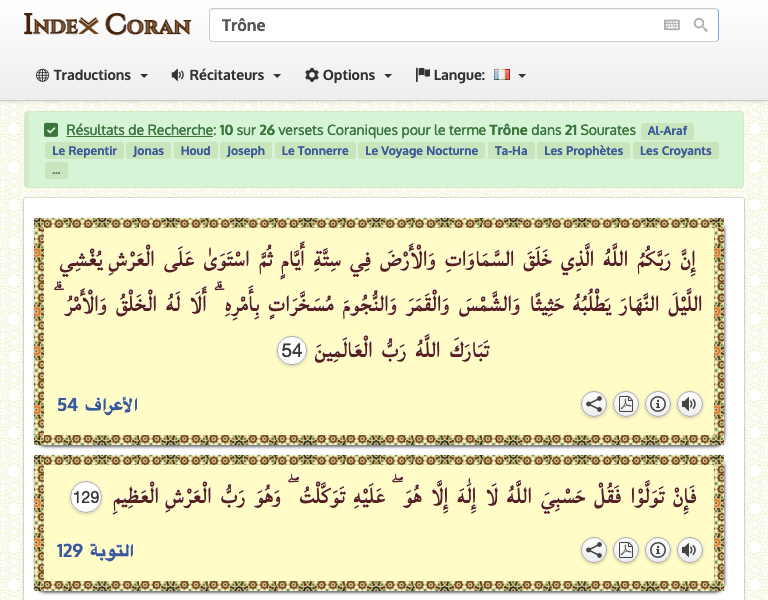Open PDF export for Al-Araf verse 54
Viewport: 768px width, 600px height.
click(x=625, y=404)
